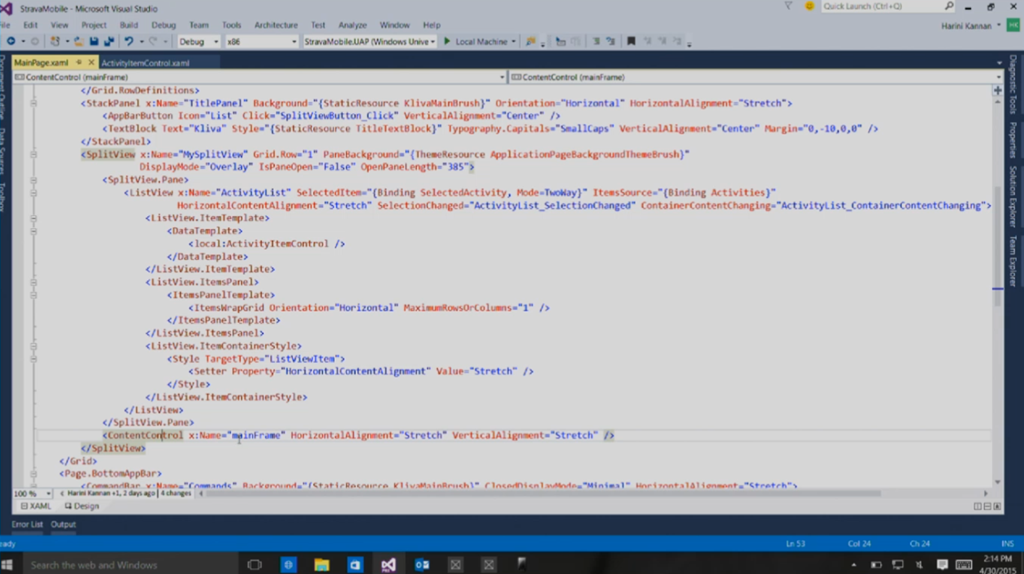Open the x86 platform dropdown
The width and height of the screenshot is (1024, 574).
tap(261, 41)
